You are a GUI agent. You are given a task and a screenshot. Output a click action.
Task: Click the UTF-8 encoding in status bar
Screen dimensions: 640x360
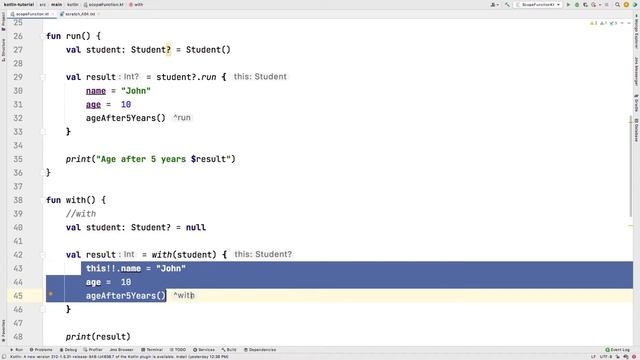[606, 357]
